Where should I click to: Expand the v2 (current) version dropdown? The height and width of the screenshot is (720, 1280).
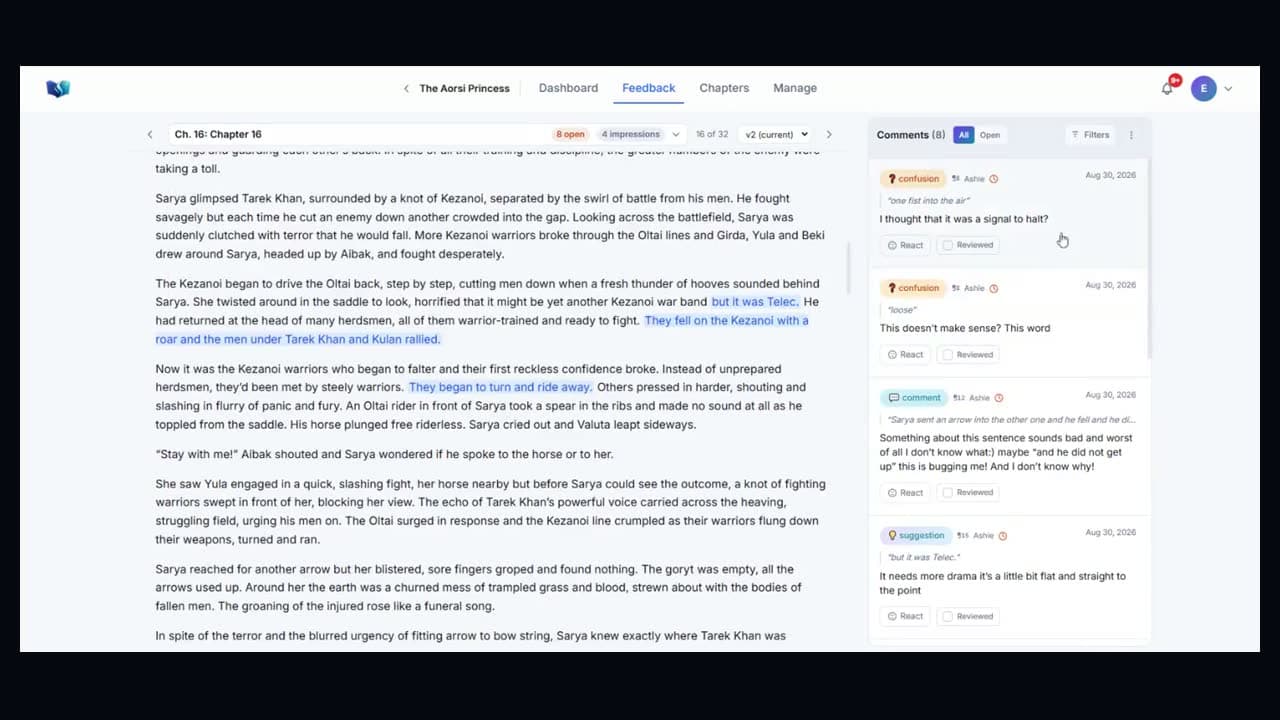(777, 134)
